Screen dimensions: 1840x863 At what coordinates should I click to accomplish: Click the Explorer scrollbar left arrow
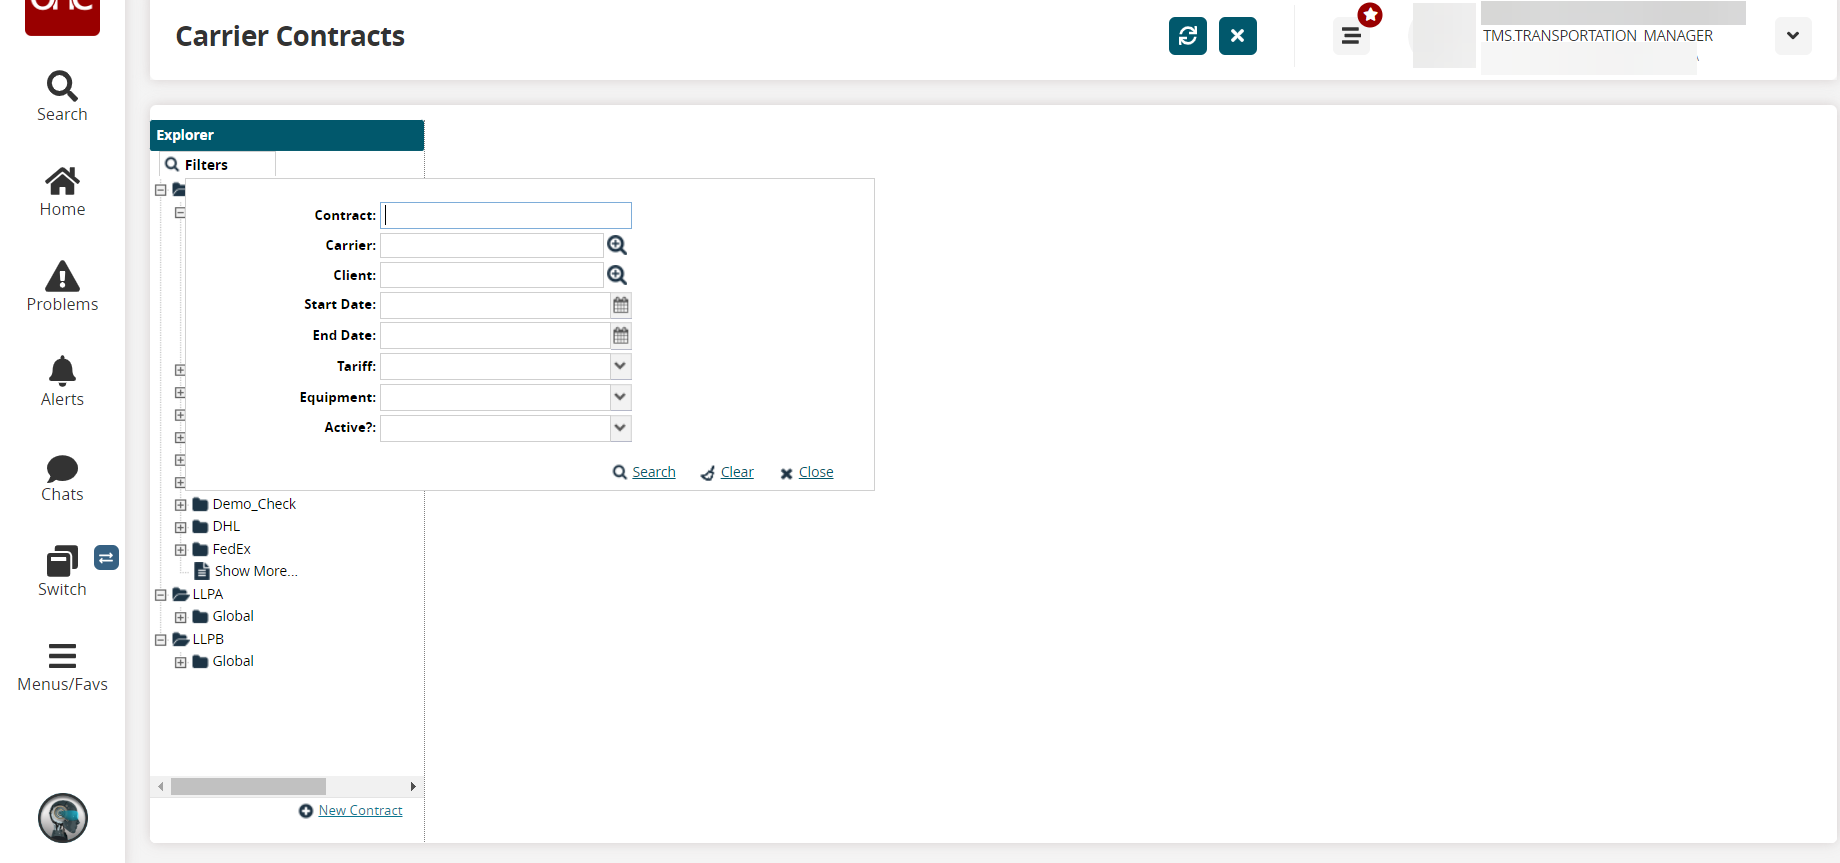[x=161, y=787]
